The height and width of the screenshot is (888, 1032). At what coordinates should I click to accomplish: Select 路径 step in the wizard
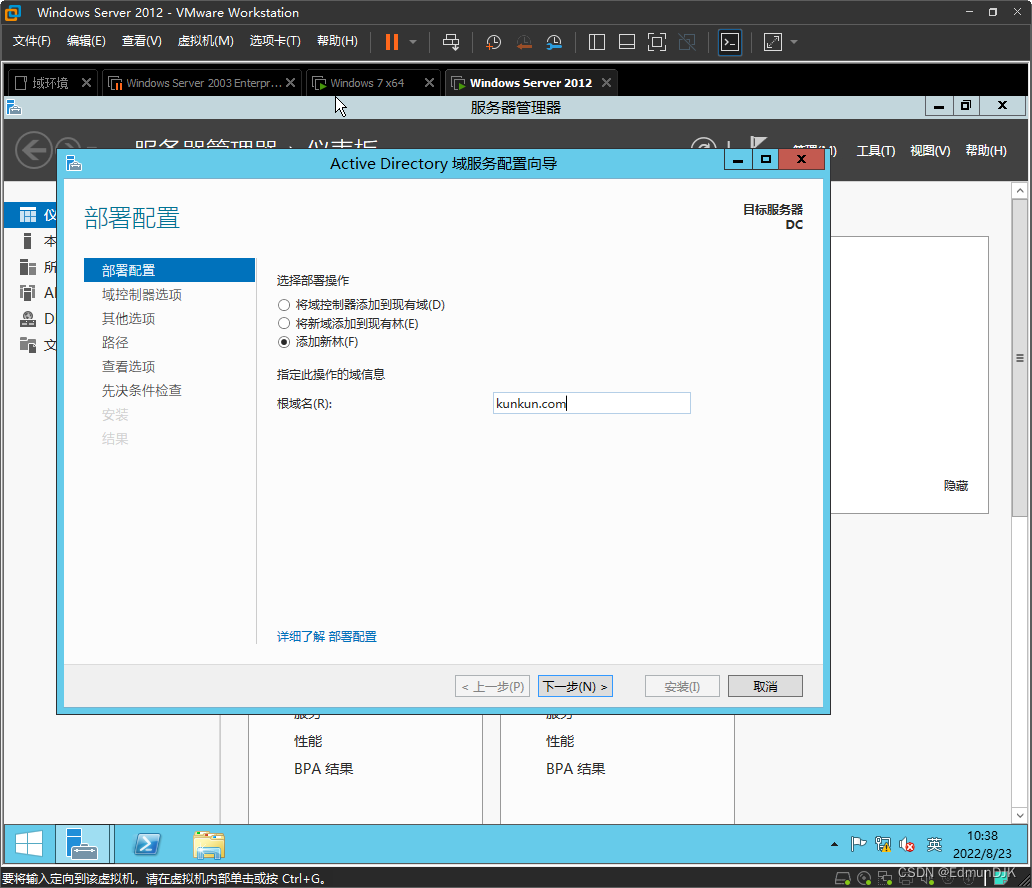(115, 342)
